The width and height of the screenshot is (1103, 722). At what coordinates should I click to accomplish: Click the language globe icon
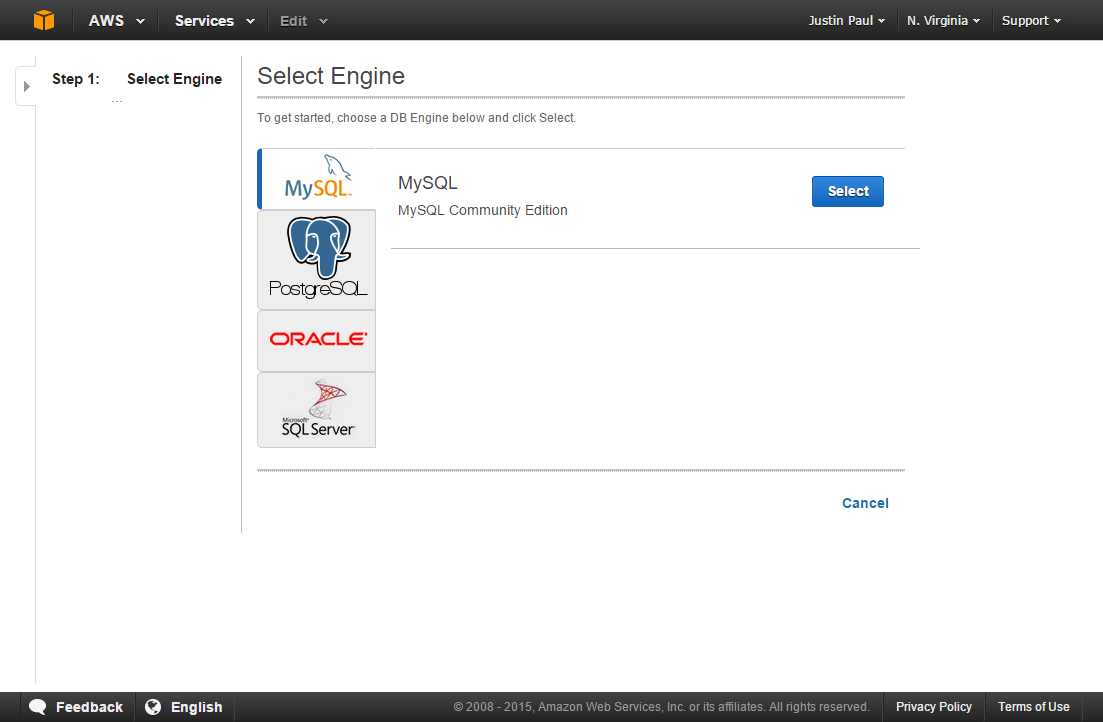point(153,707)
